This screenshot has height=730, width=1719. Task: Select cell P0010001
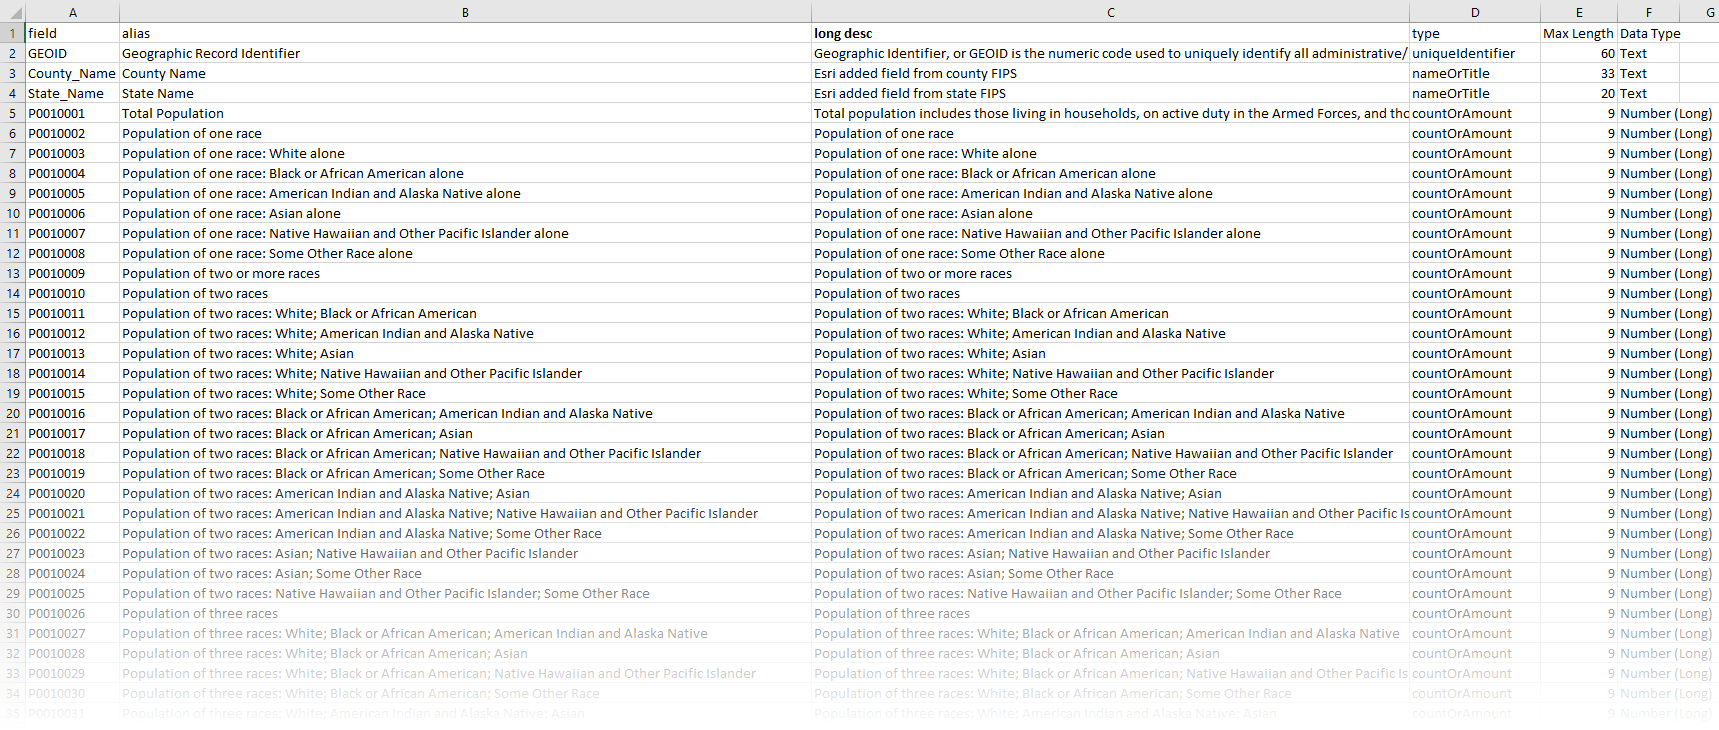pos(72,113)
